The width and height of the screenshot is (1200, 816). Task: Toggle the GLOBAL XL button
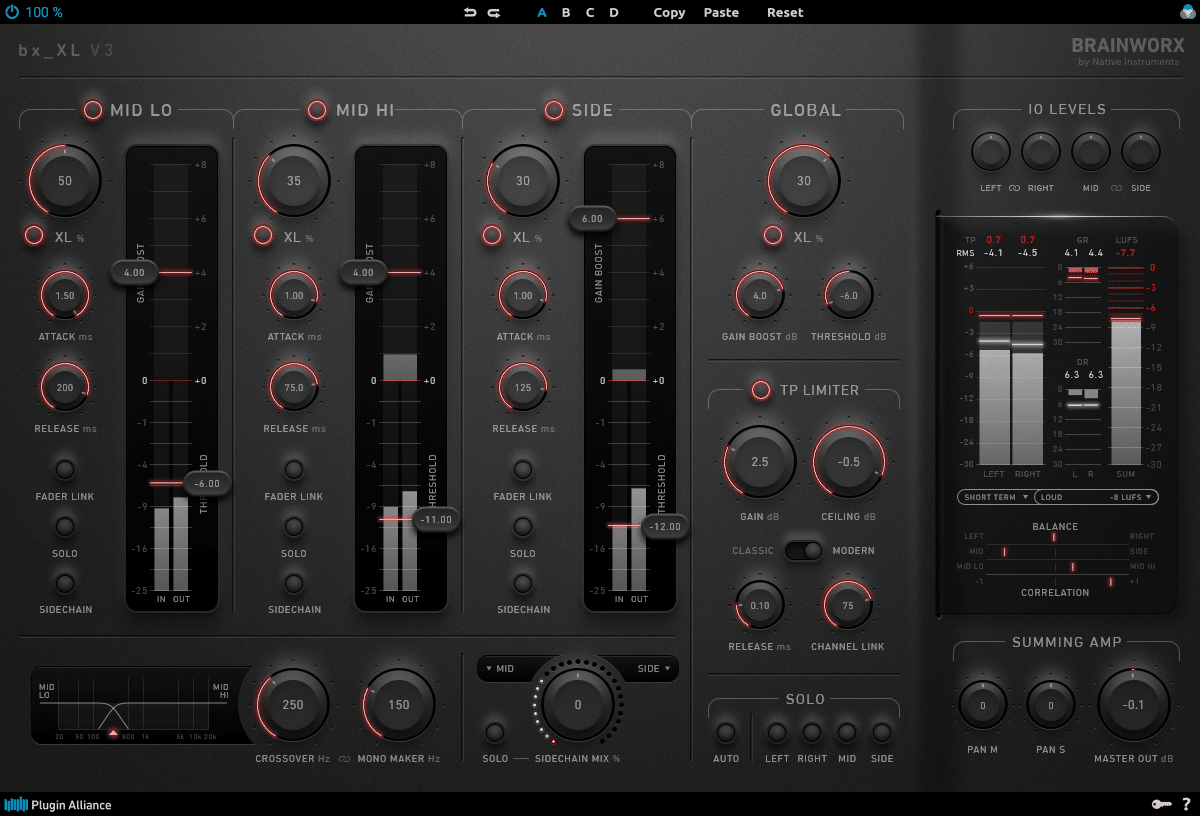[x=773, y=235]
